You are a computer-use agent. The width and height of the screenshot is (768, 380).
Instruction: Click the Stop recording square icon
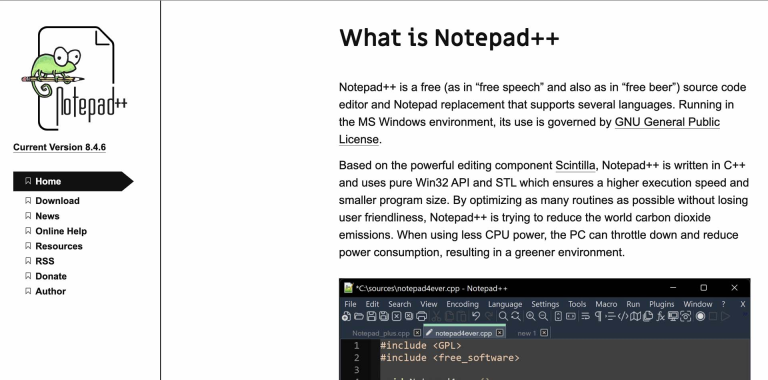point(713,316)
